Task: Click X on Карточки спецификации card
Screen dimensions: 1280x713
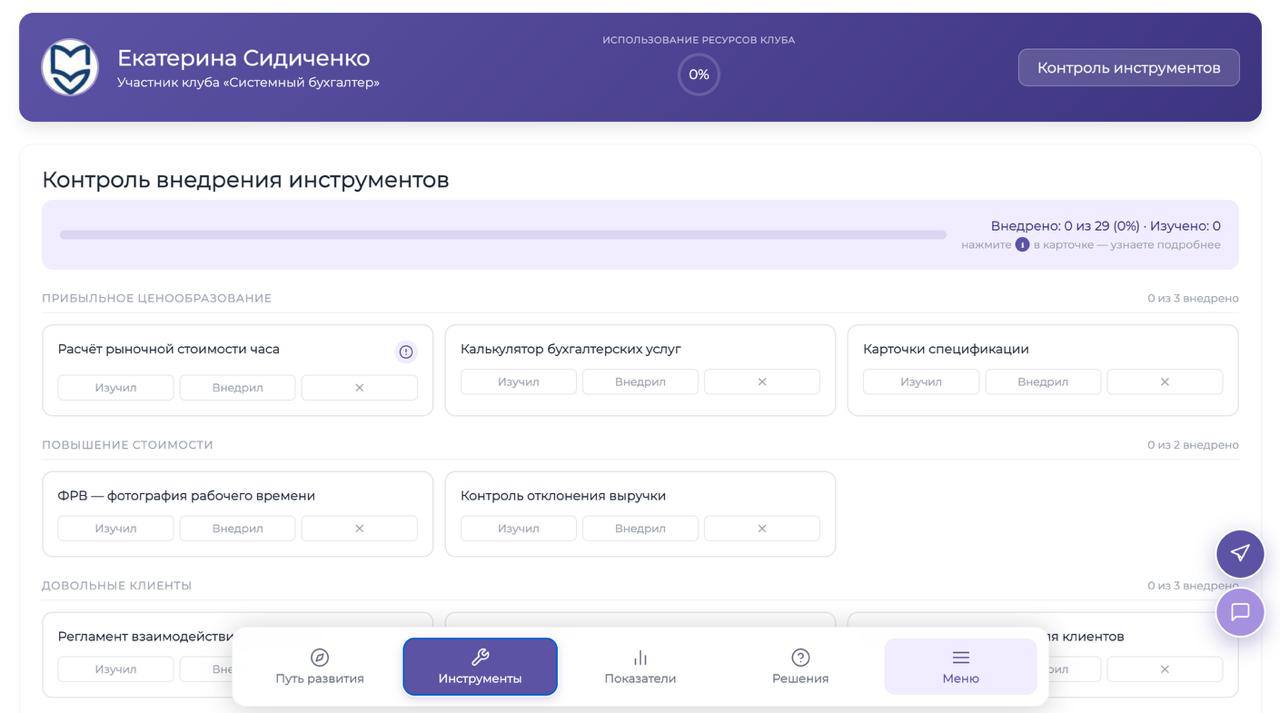Action: click(1164, 382)
